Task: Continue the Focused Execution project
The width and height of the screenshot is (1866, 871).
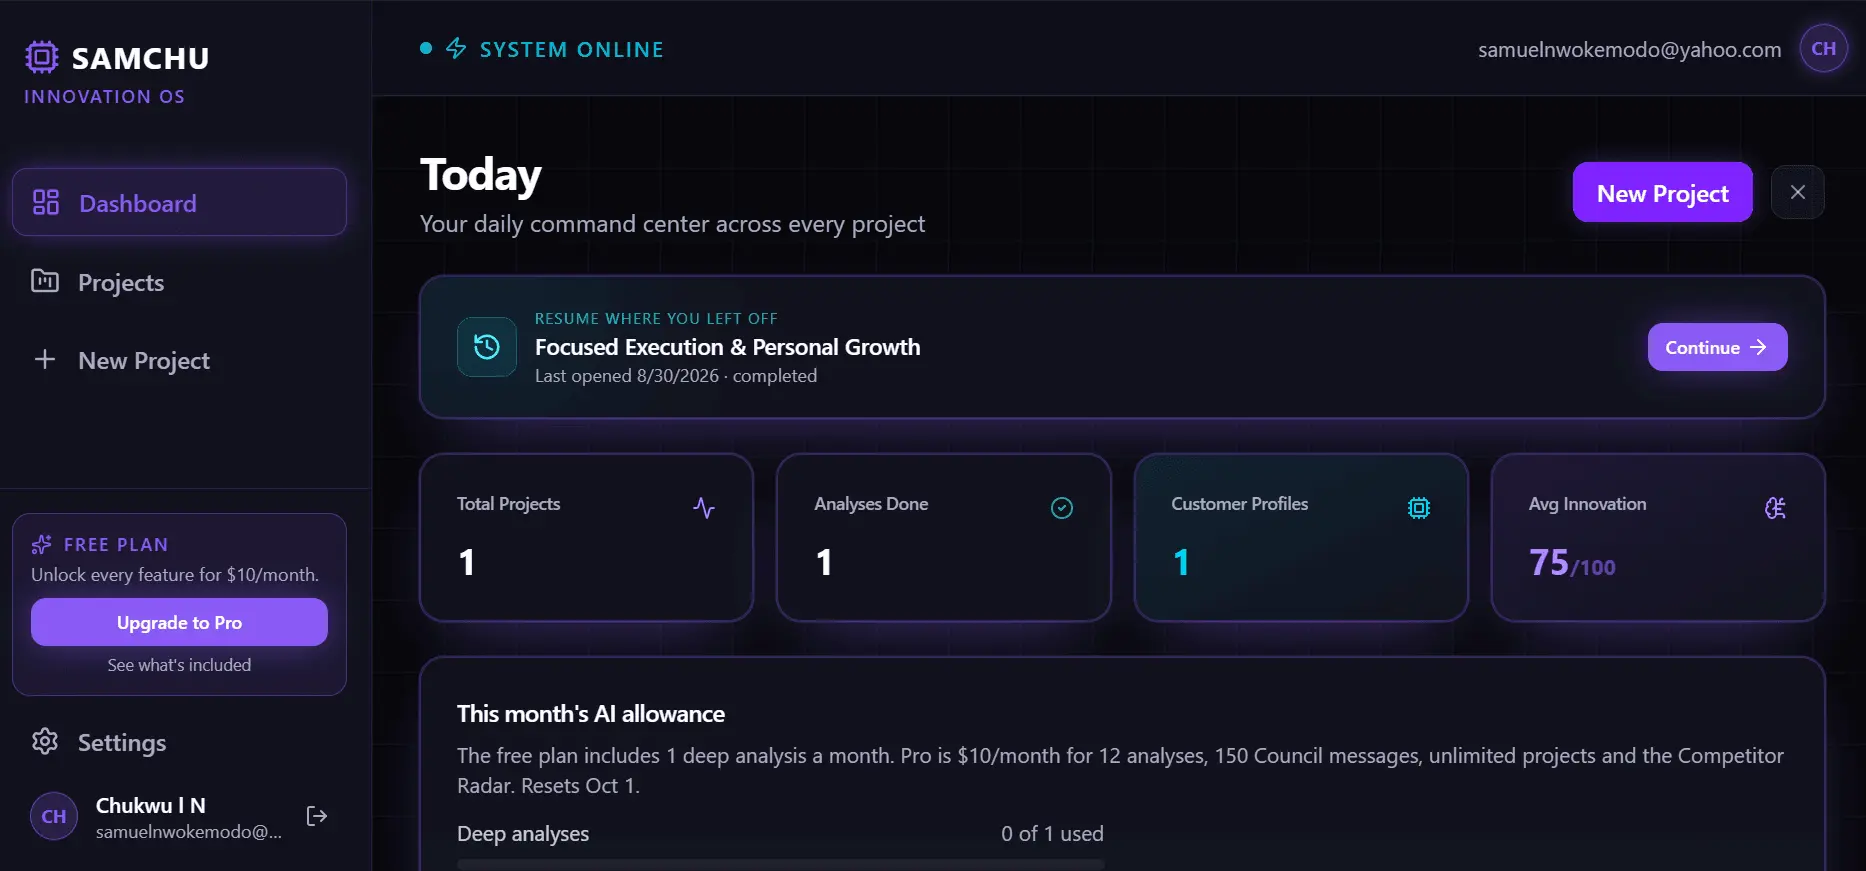Action: (1717, 347)
